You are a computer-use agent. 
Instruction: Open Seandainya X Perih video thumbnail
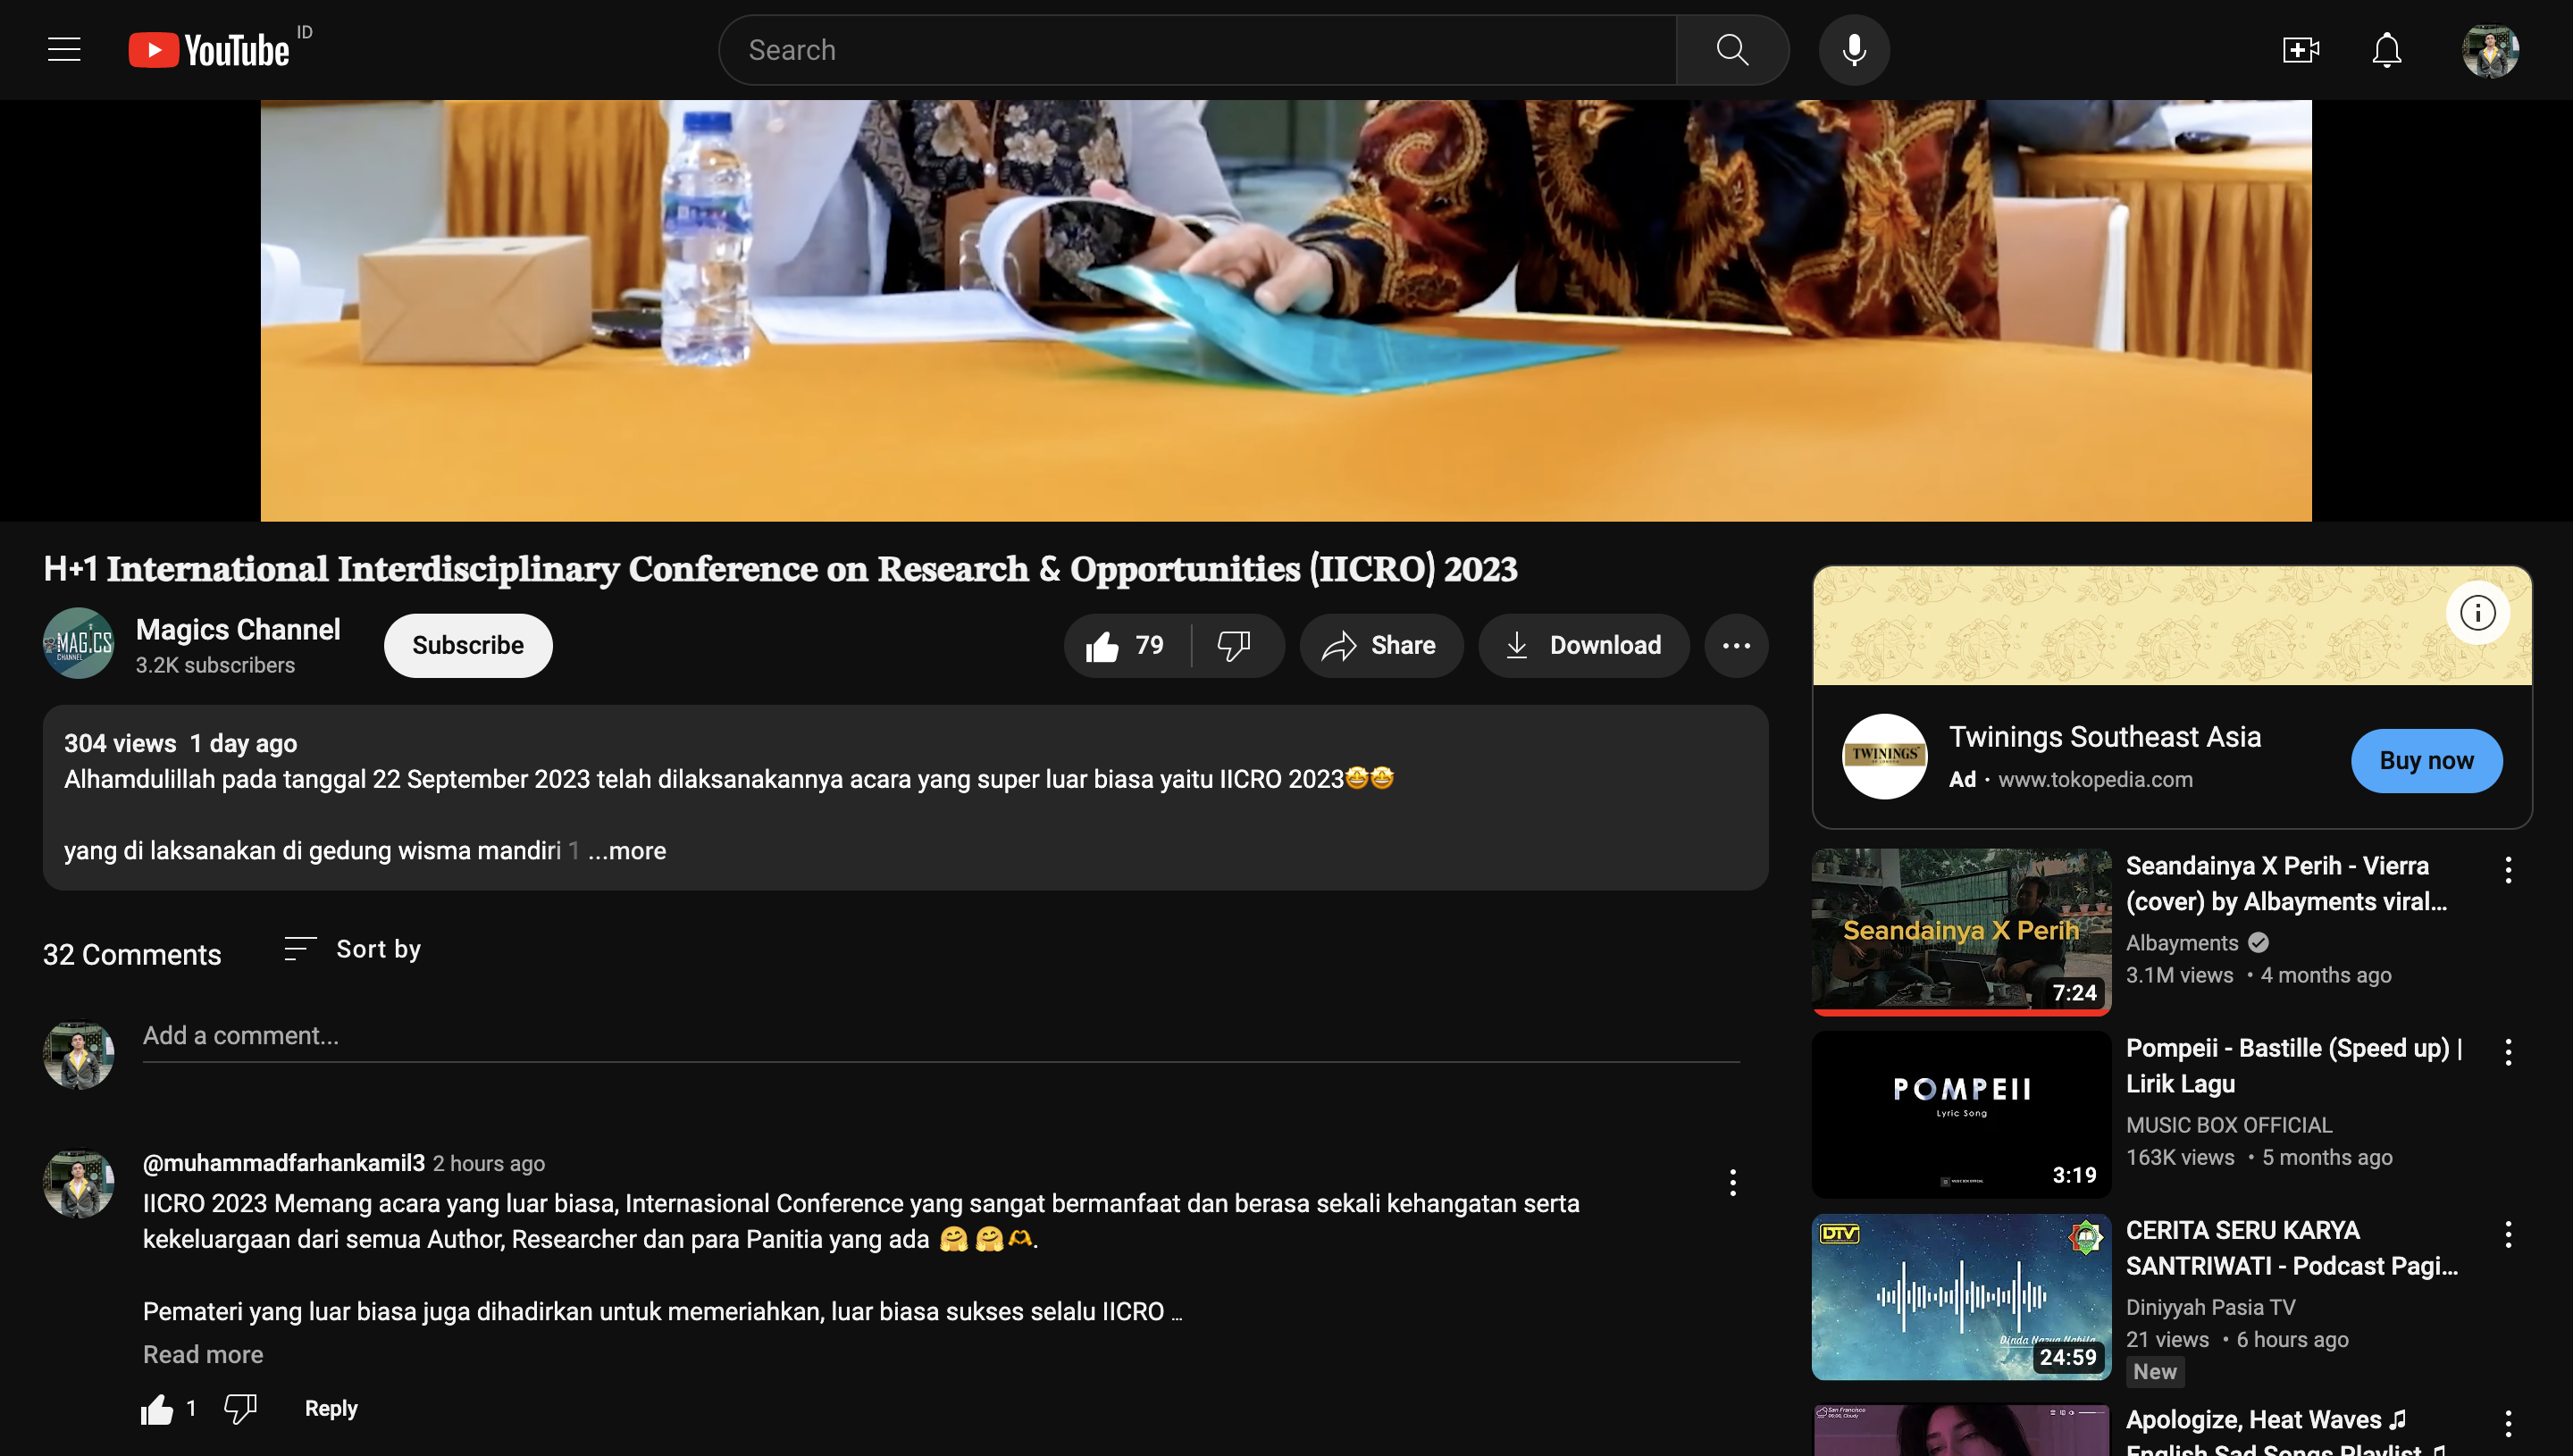pyautogui.click(x=1961, y=931)
